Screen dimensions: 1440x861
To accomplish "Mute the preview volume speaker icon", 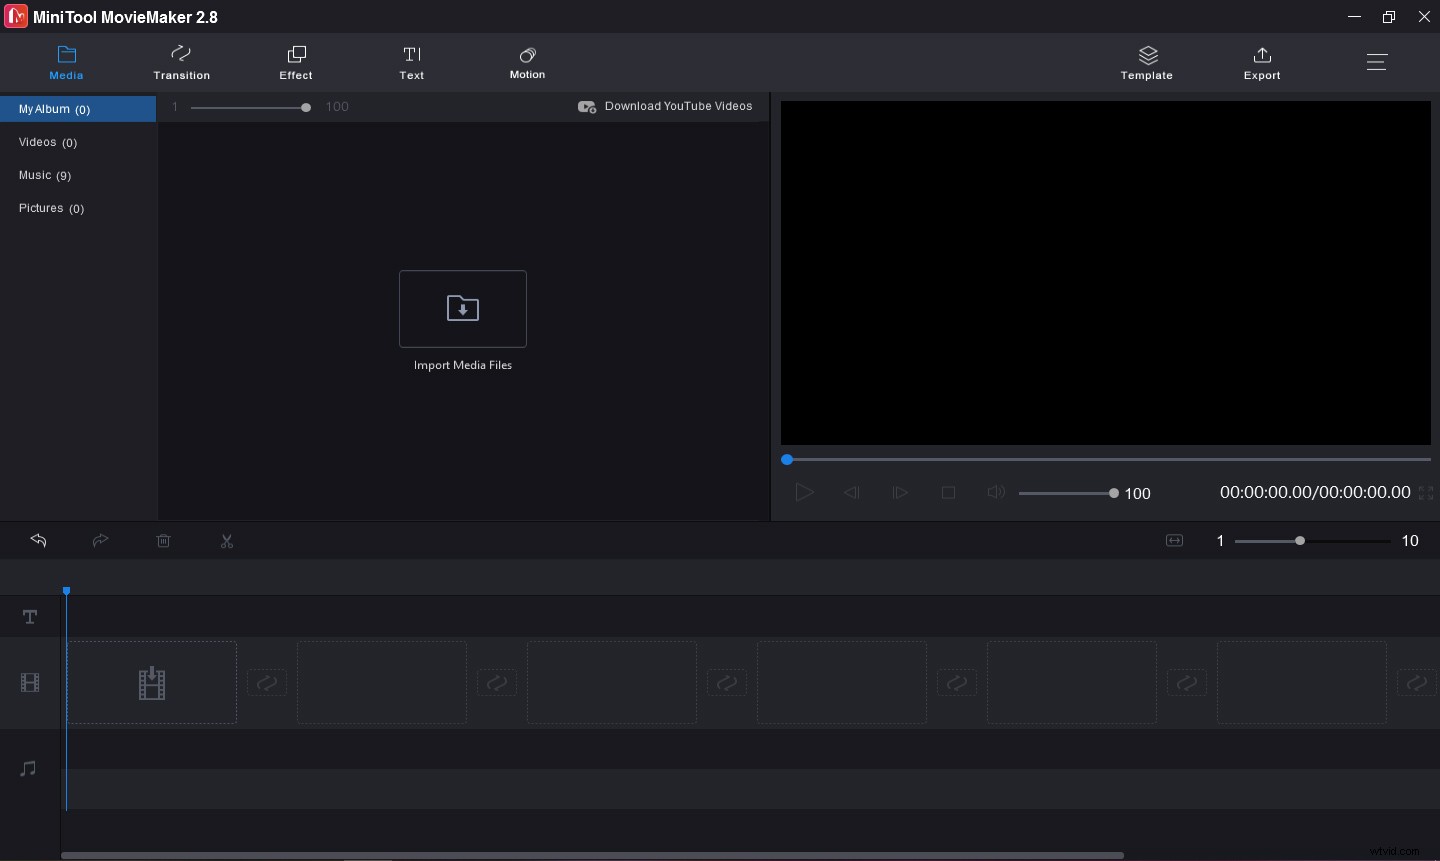I will (x=996, y=492).
